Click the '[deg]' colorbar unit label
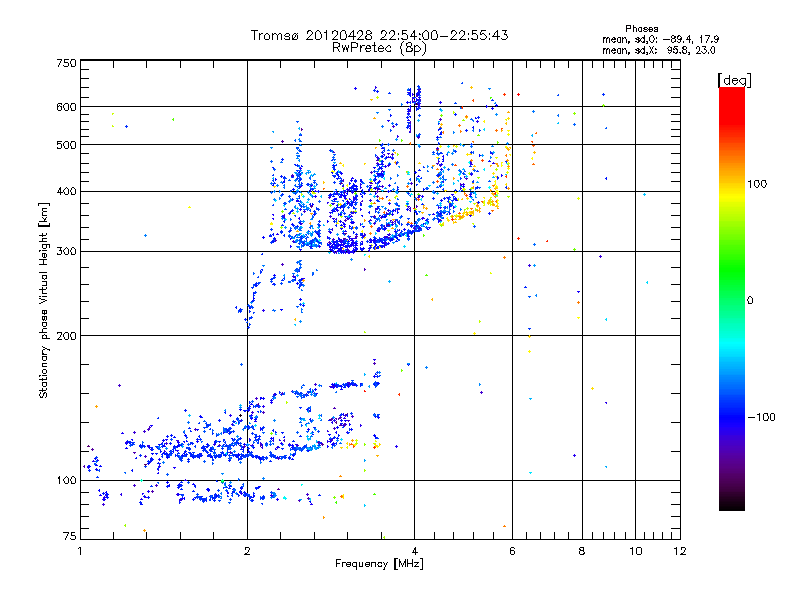Viewport: 800px width, 600px height. [734, 80]
